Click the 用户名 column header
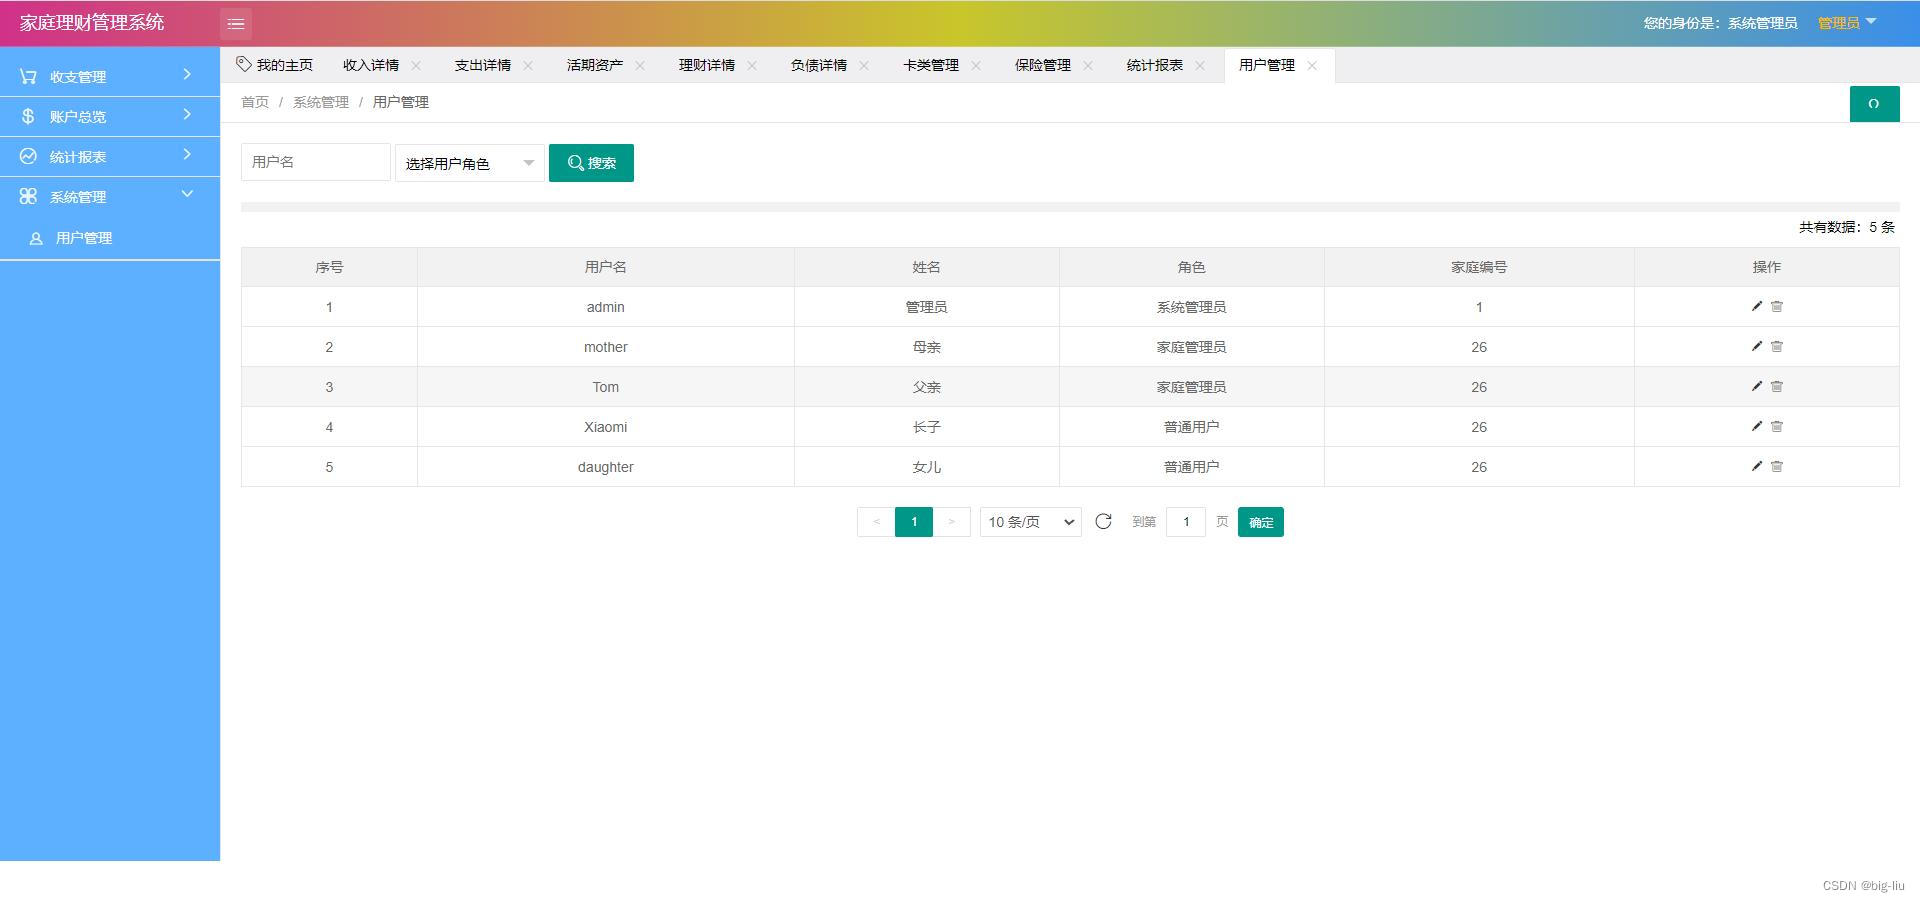 click(606, 267)
